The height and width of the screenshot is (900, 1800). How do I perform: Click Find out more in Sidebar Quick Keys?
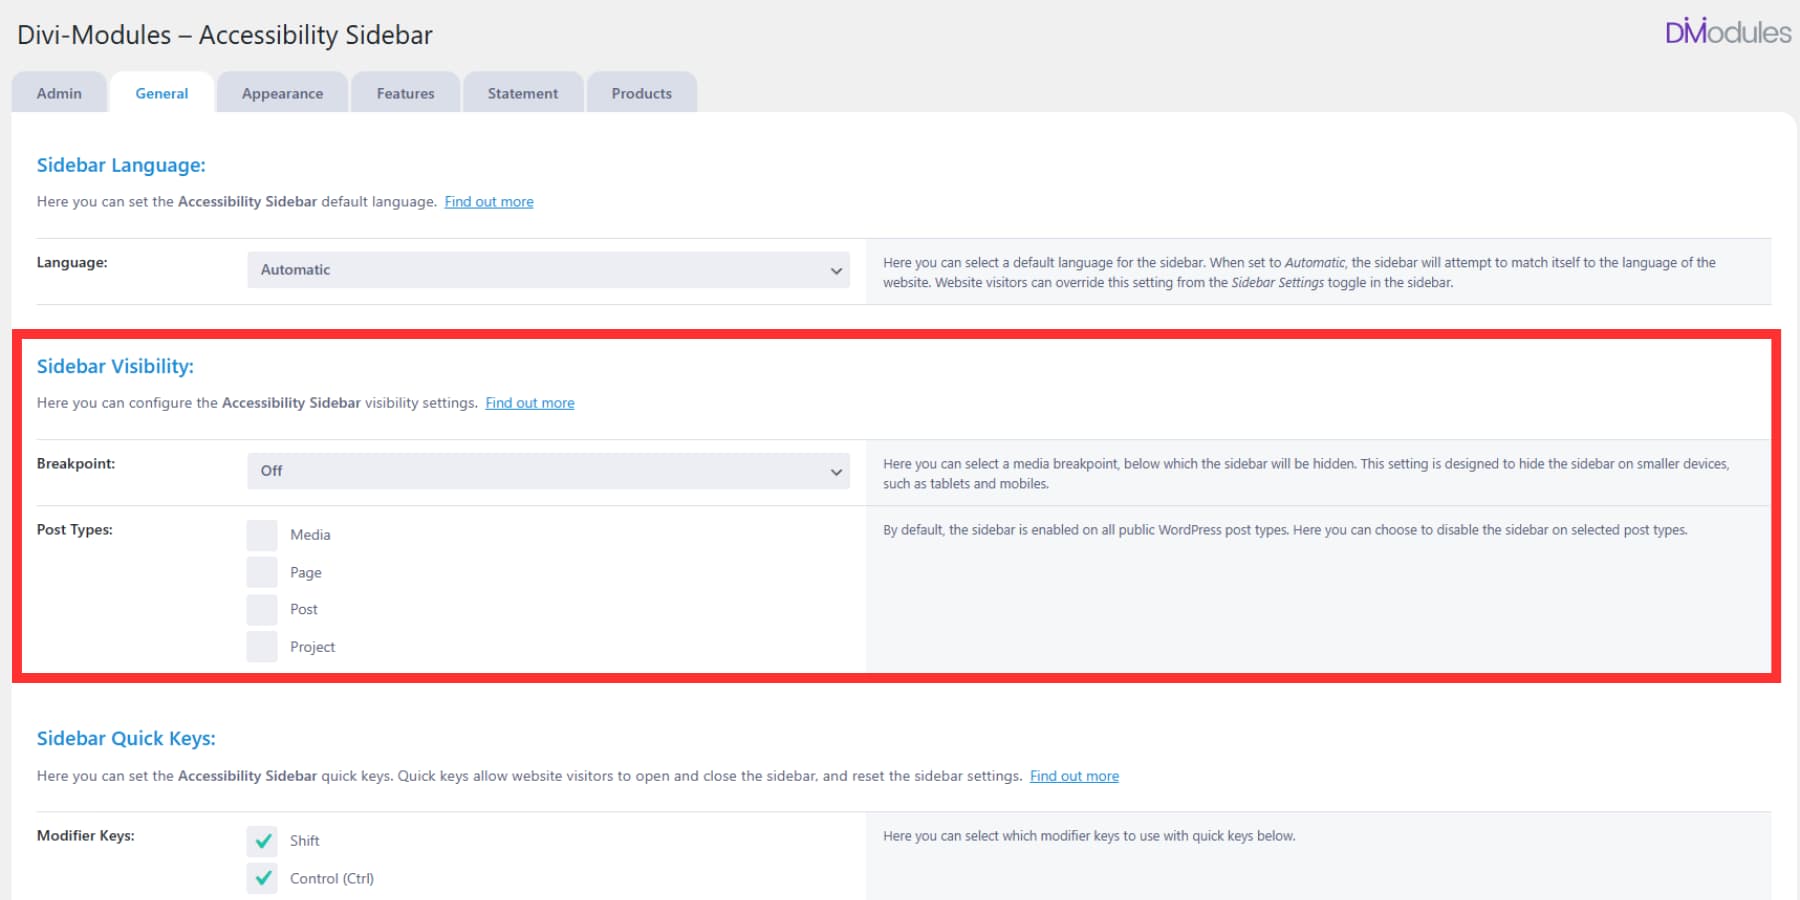[1073, 775]
